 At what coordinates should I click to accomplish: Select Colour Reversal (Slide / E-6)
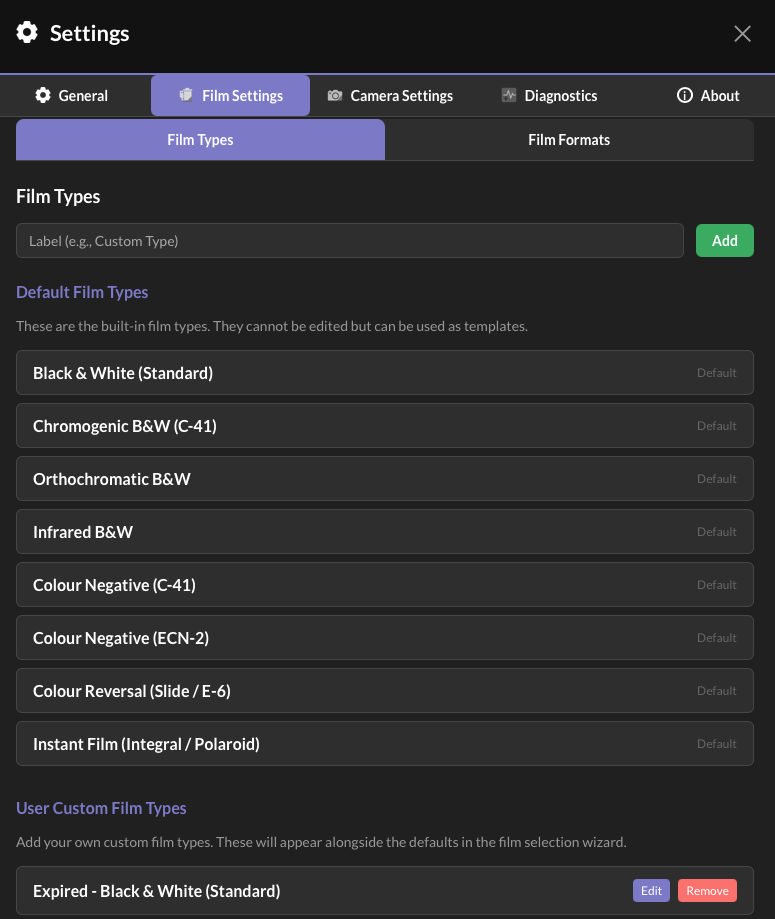(384, 691)
